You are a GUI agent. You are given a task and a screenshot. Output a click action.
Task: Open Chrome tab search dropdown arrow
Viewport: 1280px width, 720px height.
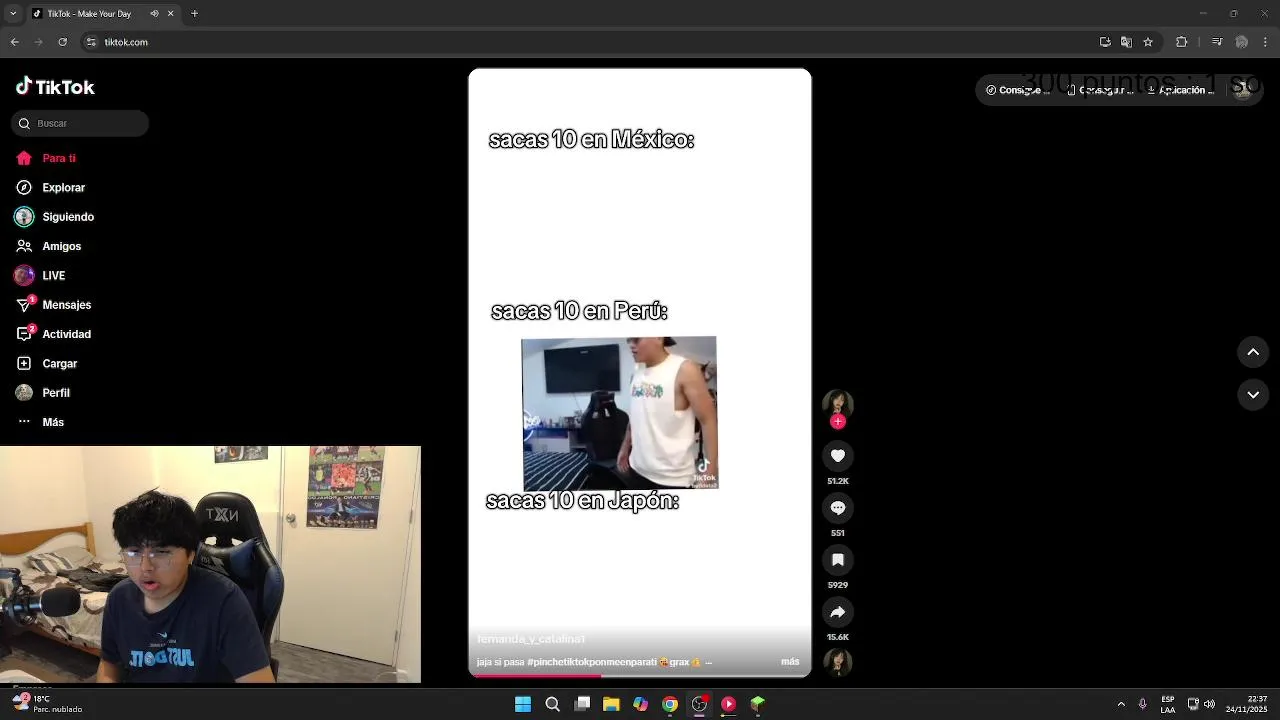click(x=14, y=14)
